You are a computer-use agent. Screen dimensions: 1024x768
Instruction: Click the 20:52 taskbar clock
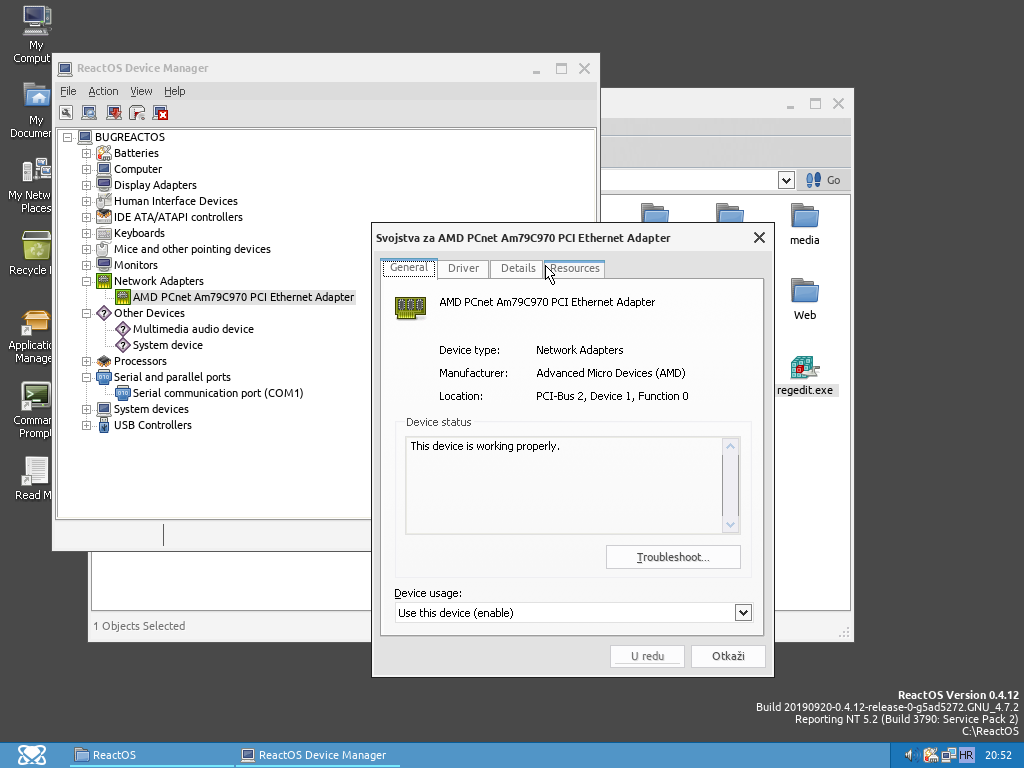click(998, 756)
